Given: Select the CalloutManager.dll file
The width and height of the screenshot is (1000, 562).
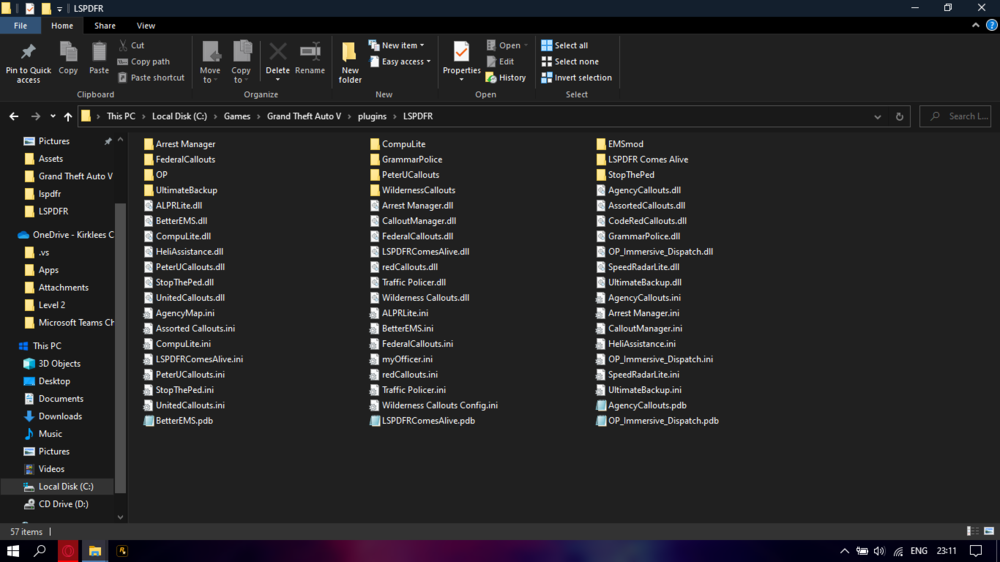Looking at the screenshot, I should (x=413, y=221).
